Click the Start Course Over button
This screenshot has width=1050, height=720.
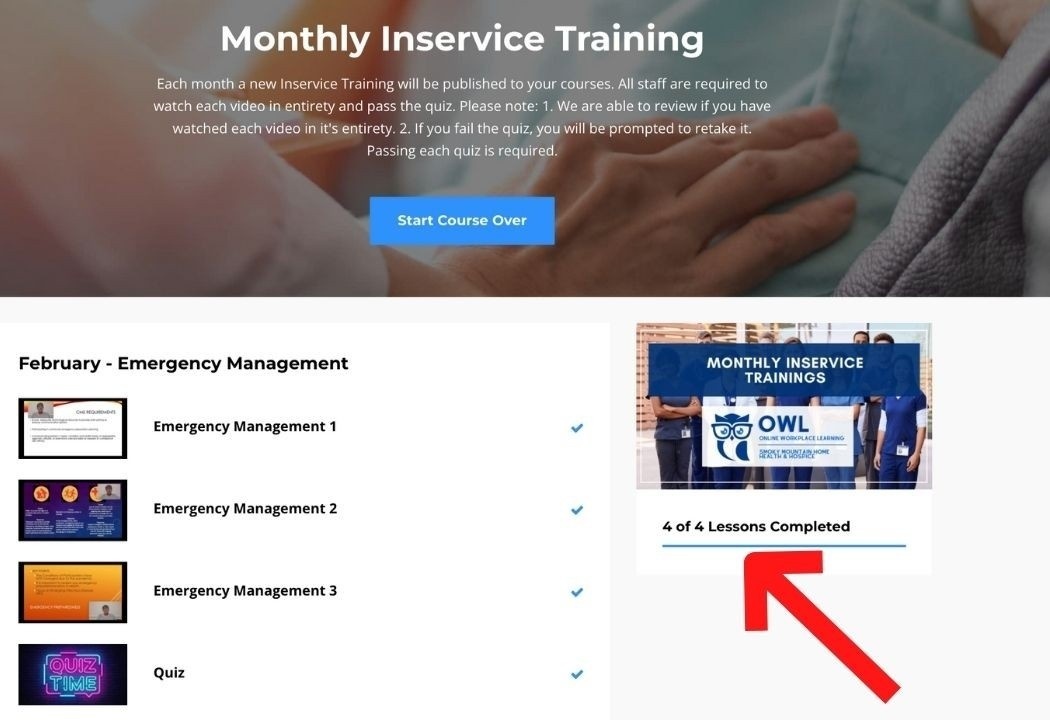[x=461, y=220]
